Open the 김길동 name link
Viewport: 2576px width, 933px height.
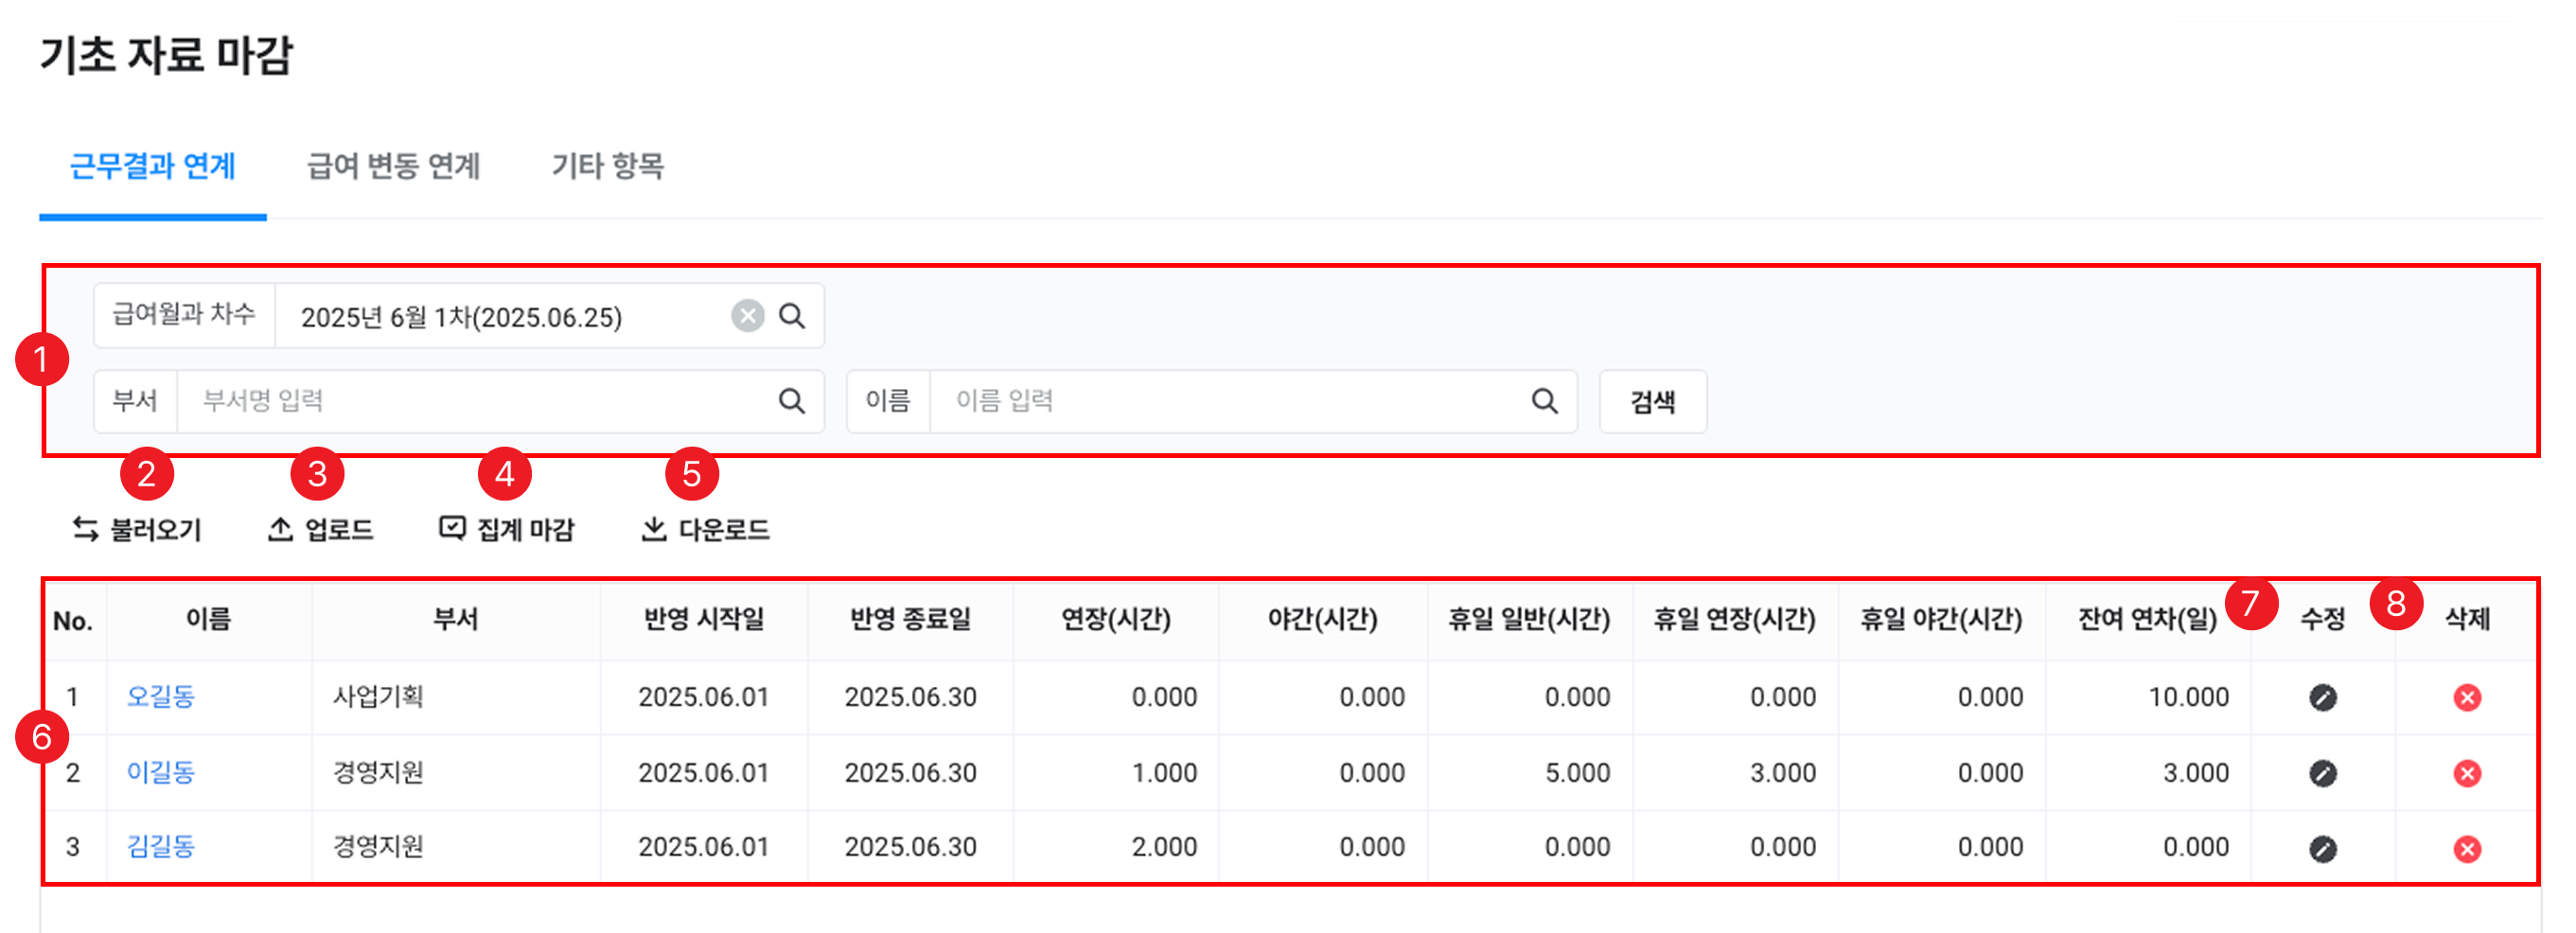click(x=160, y=847)
